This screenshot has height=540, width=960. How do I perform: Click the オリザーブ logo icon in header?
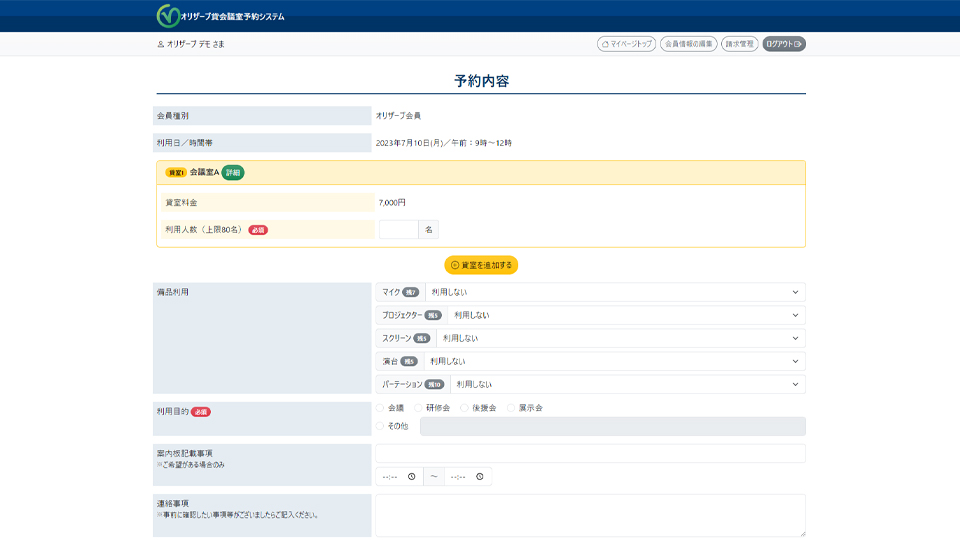pyautogui.click(x=168, y=16)
